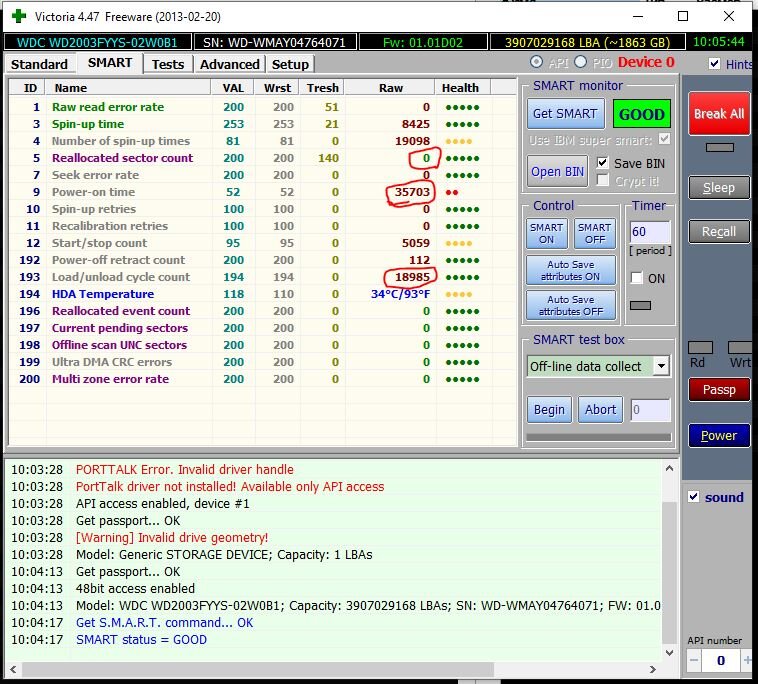Click the Passp button
The width and height of the screenshot is (758, 684).
click(719, 390)
